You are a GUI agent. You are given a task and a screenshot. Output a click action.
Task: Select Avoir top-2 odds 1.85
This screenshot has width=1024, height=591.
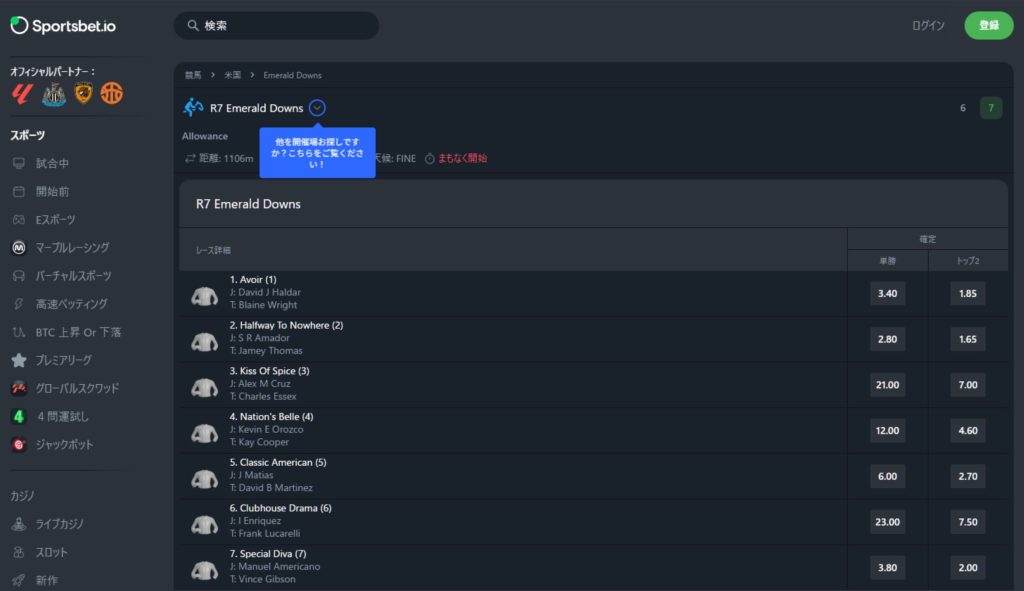point(968,293)
